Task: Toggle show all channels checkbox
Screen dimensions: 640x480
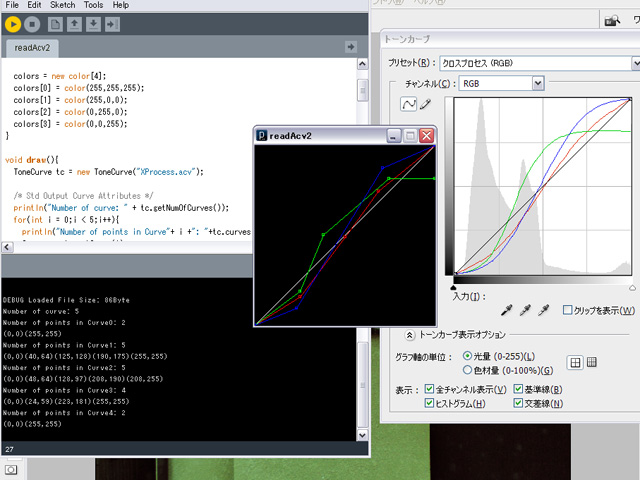Action: 429,389
